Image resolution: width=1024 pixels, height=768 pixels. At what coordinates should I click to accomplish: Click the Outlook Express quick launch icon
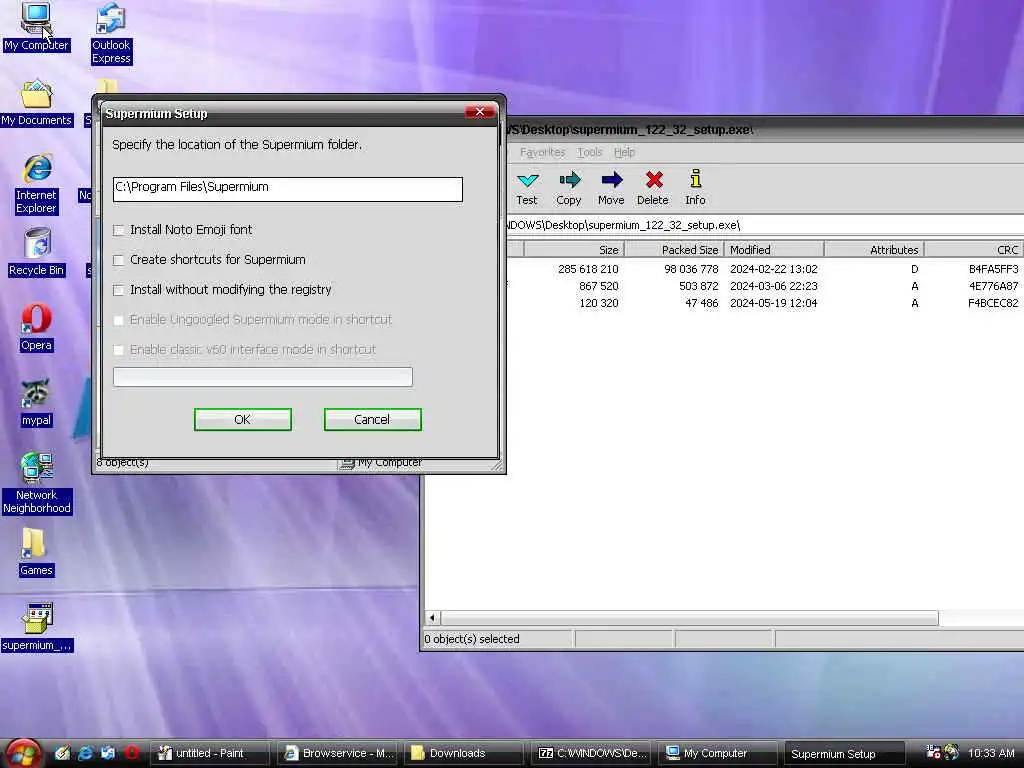coord(108,753)
